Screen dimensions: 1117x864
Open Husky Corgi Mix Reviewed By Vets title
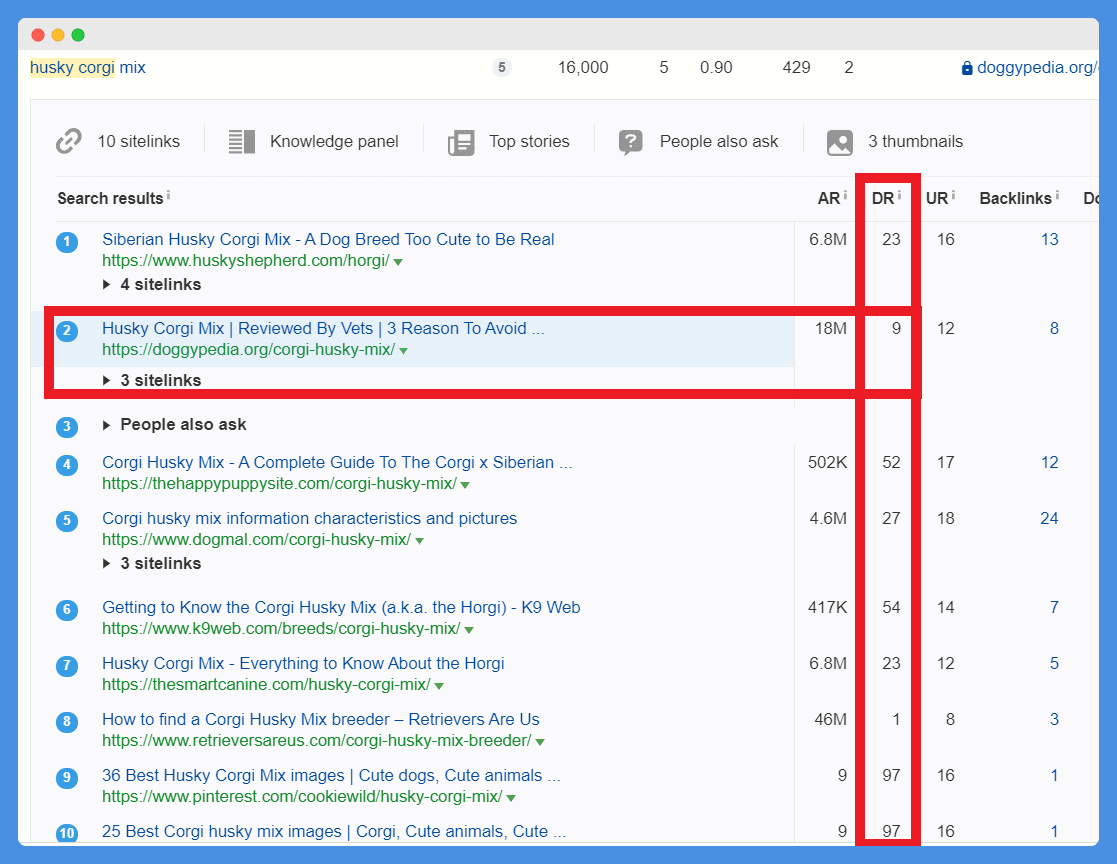click(323, 328)
